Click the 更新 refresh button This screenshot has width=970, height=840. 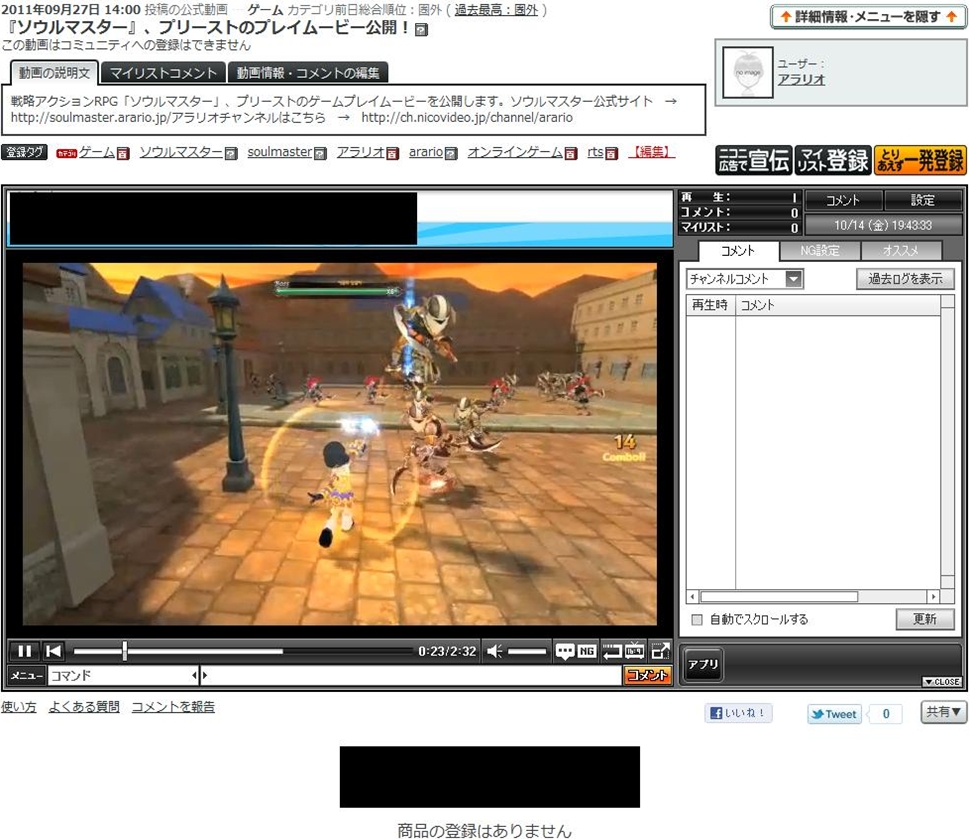925,619
